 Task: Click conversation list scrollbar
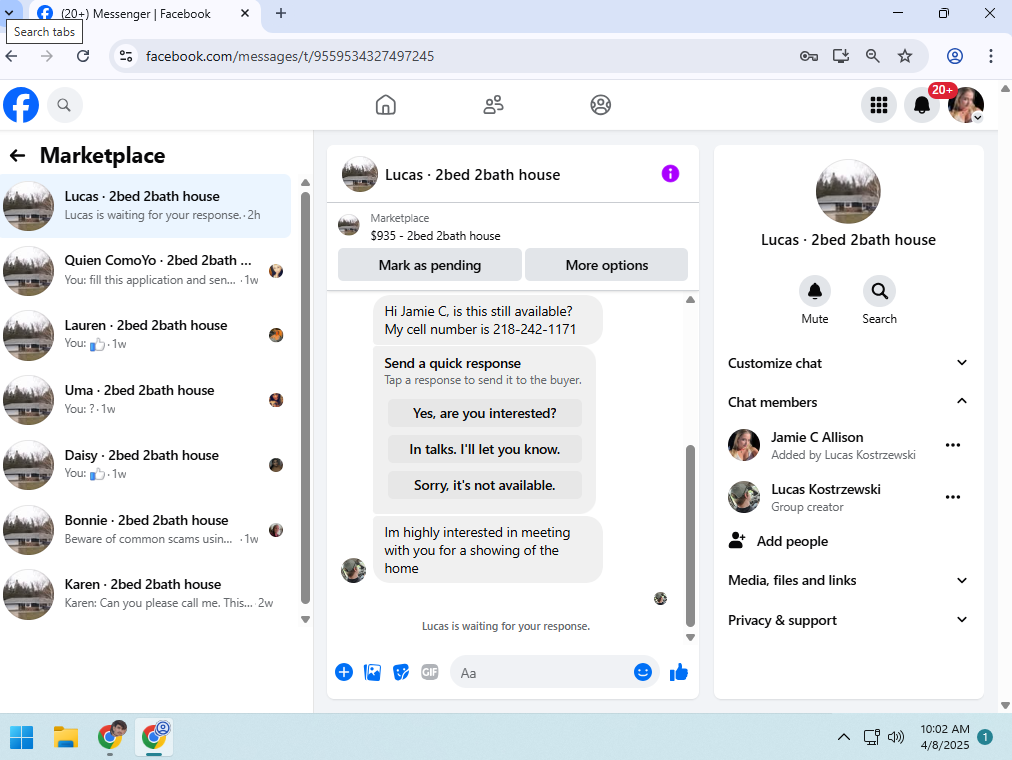tap(305, 397)
